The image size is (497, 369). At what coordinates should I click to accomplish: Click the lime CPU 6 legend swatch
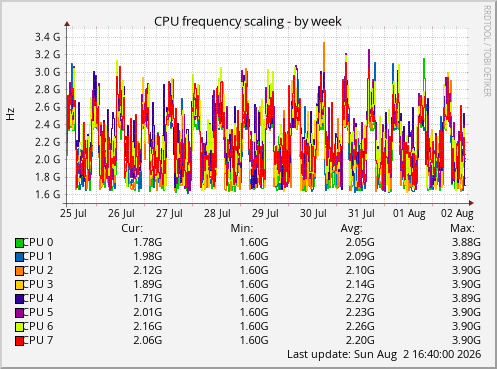coord(19,327)
